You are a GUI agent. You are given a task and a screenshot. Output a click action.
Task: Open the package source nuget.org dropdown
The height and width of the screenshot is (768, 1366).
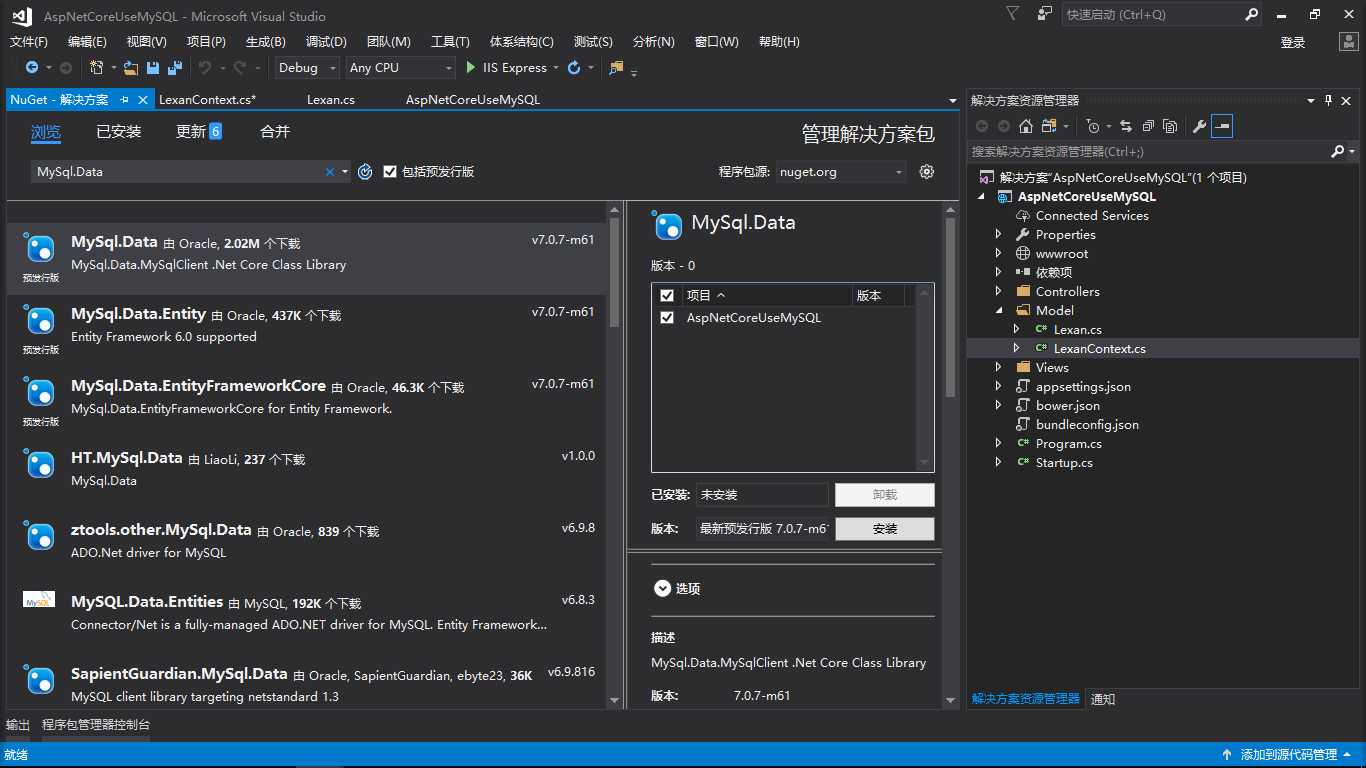[x=841, y=172]
